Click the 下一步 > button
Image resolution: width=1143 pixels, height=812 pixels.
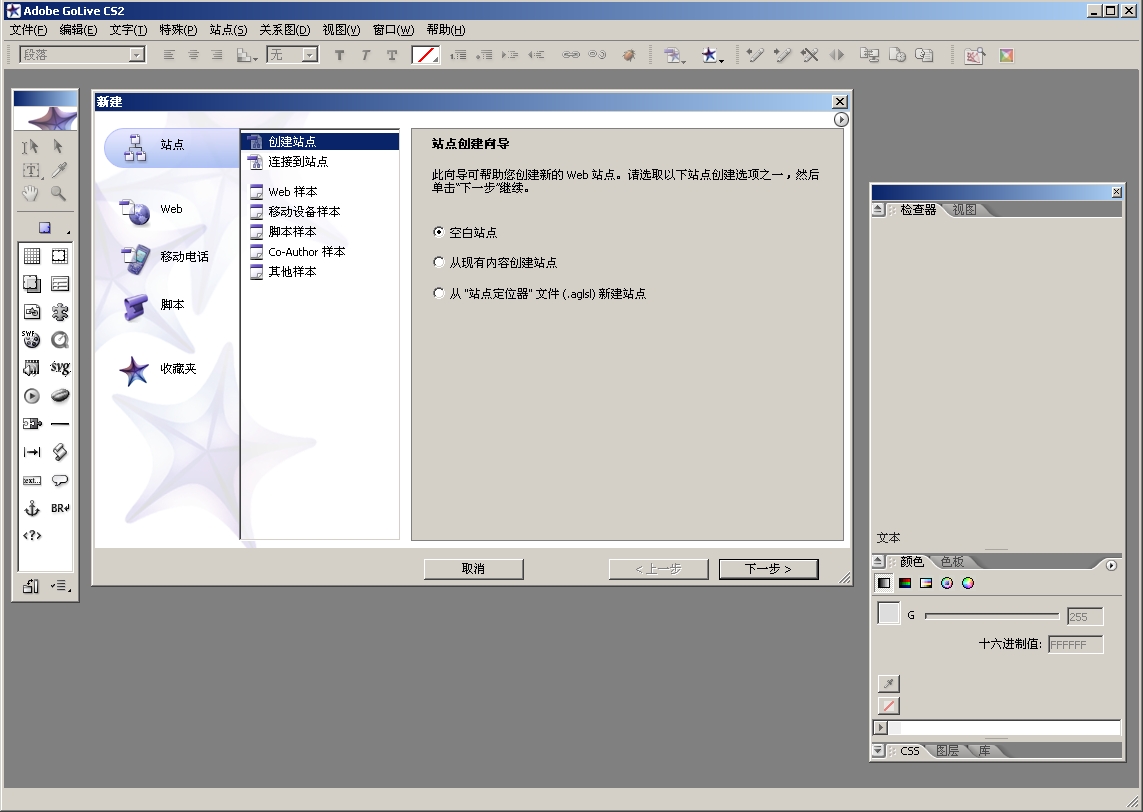(x=768, y=569)
